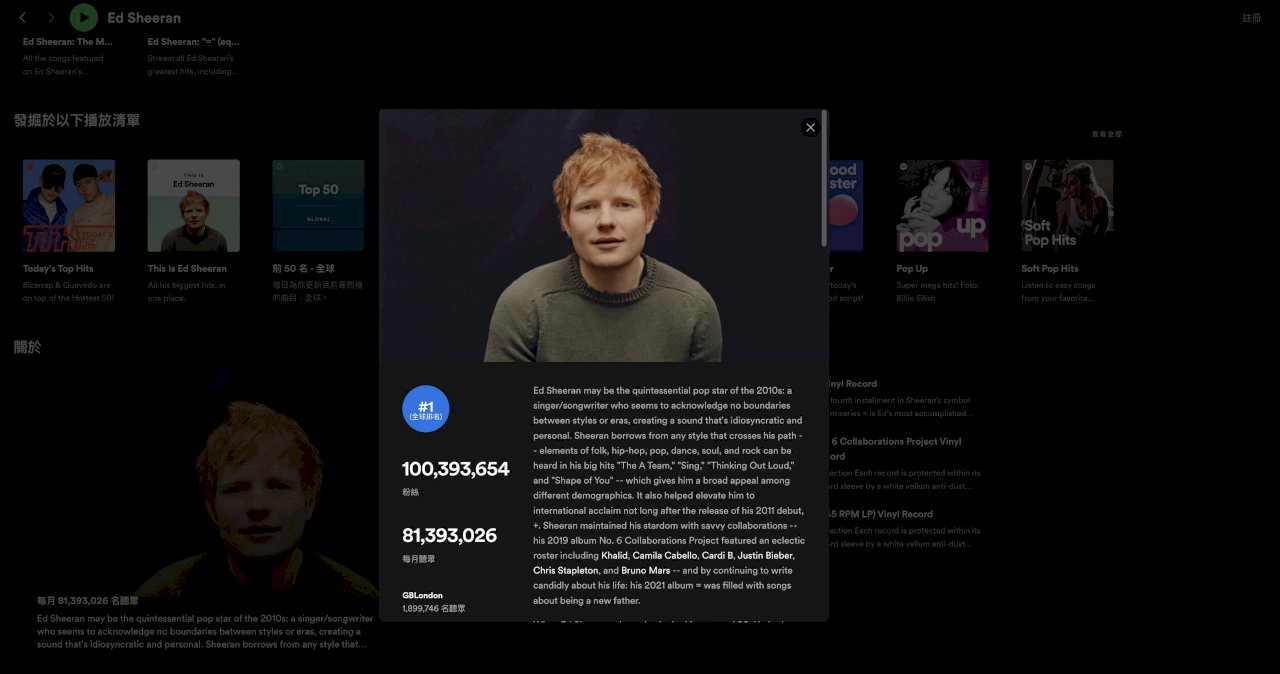Go back with the left arrow

pos(22,18)
